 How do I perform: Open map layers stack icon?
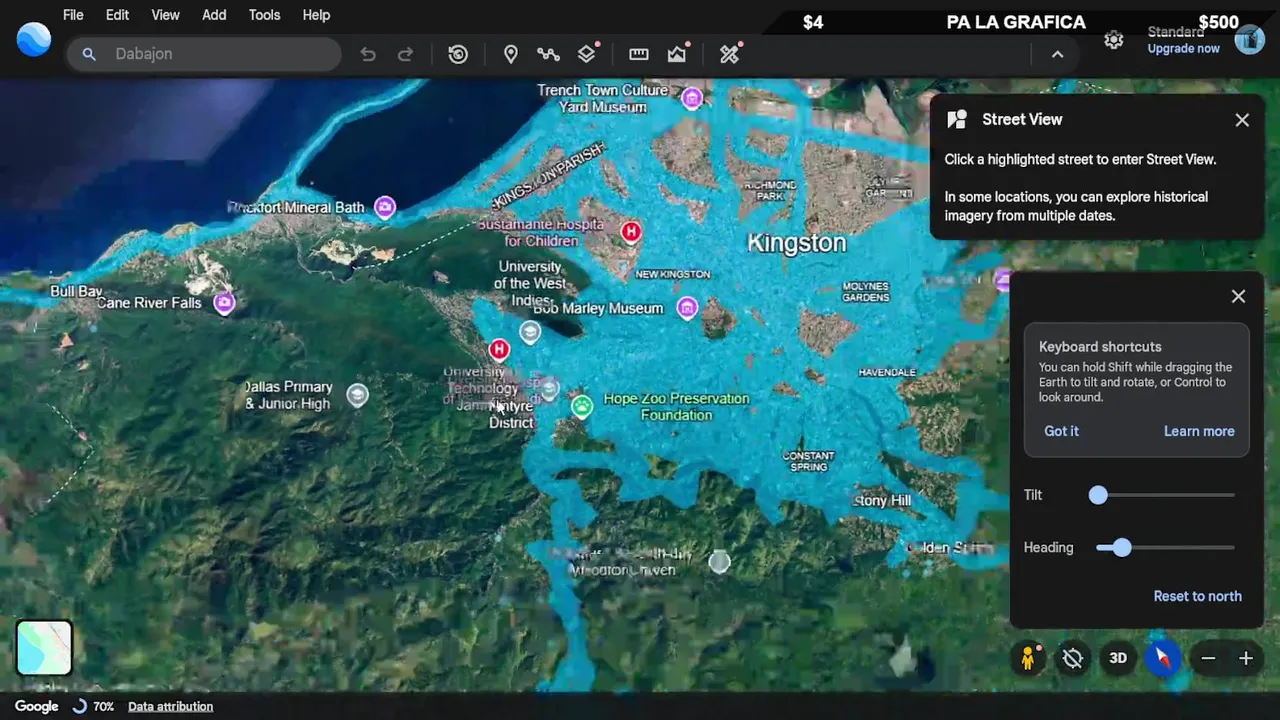tap(588, 53)
